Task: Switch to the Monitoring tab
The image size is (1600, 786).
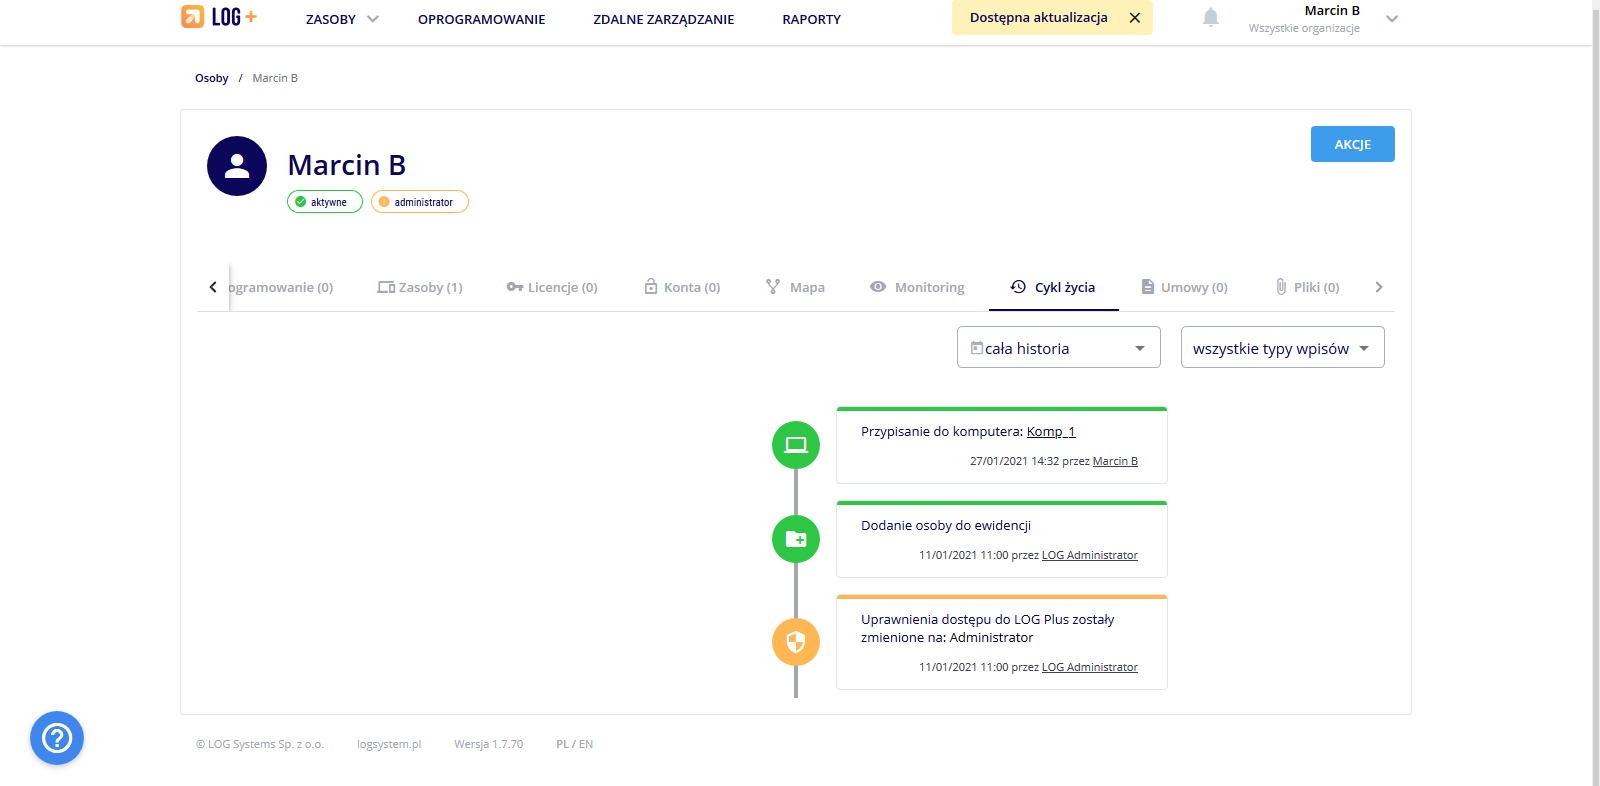Action: (918, 287)
